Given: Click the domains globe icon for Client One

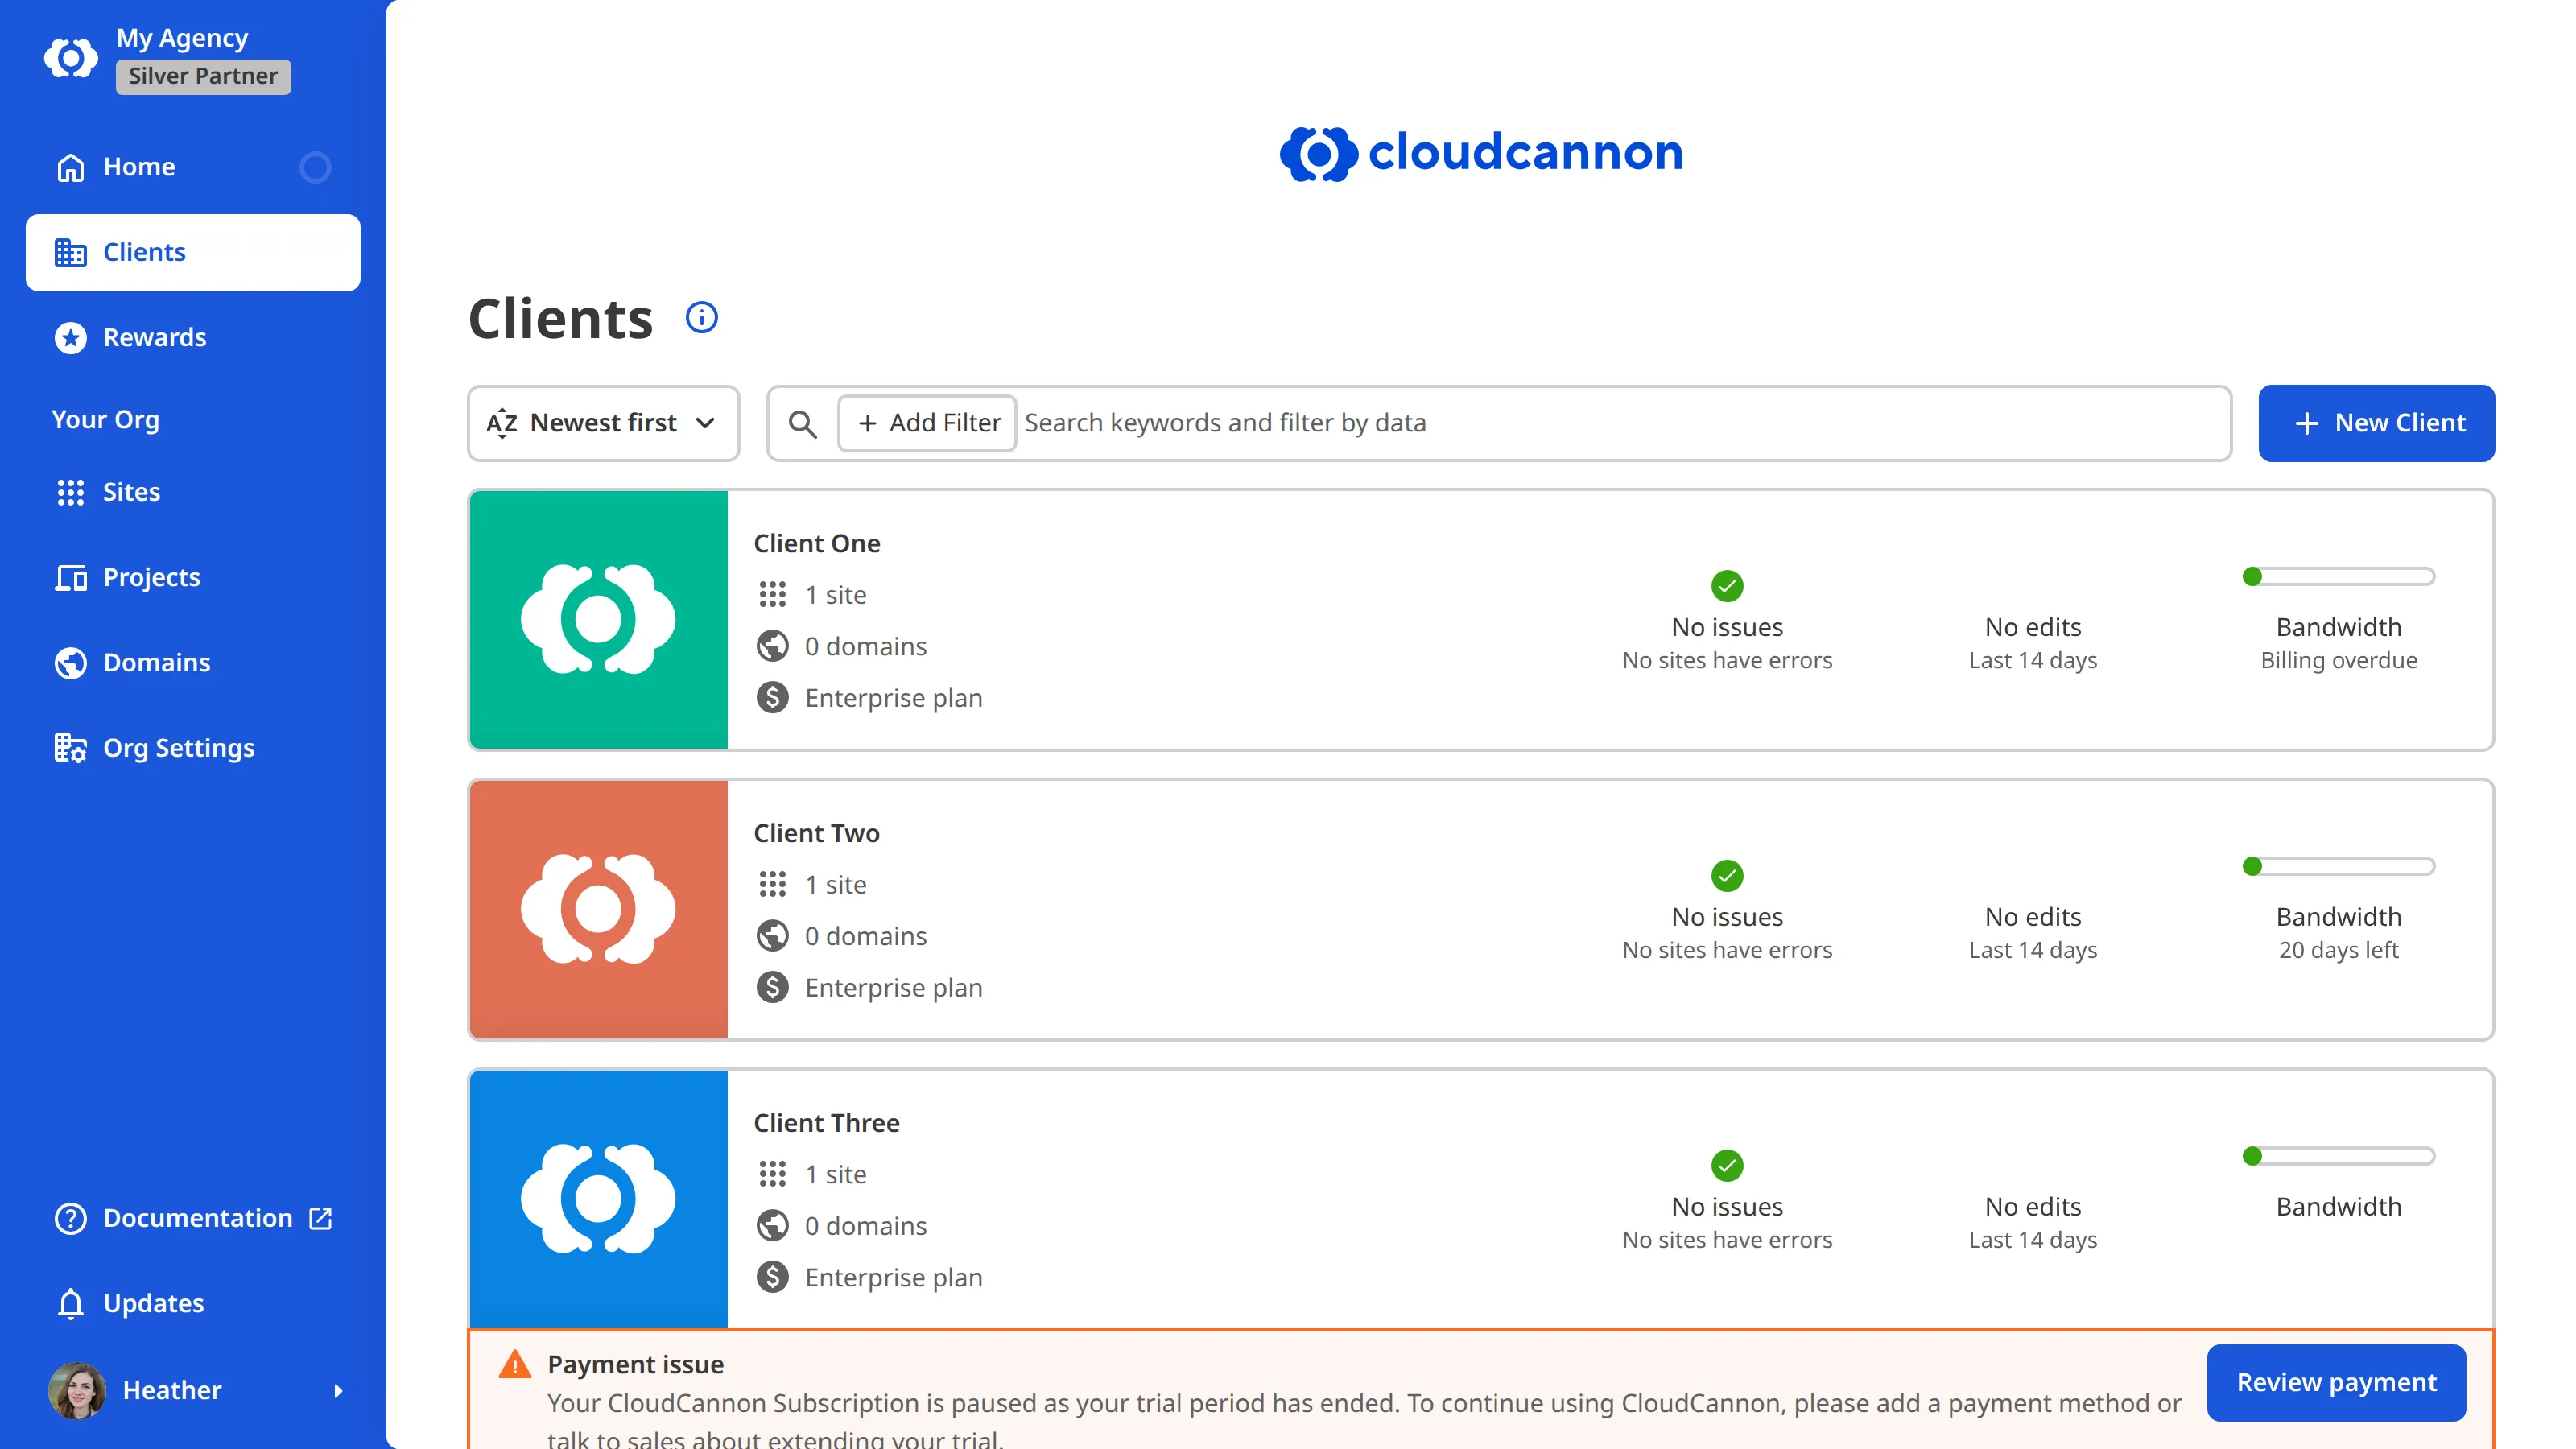Looking at the screenshot, I should click(772, 646).
